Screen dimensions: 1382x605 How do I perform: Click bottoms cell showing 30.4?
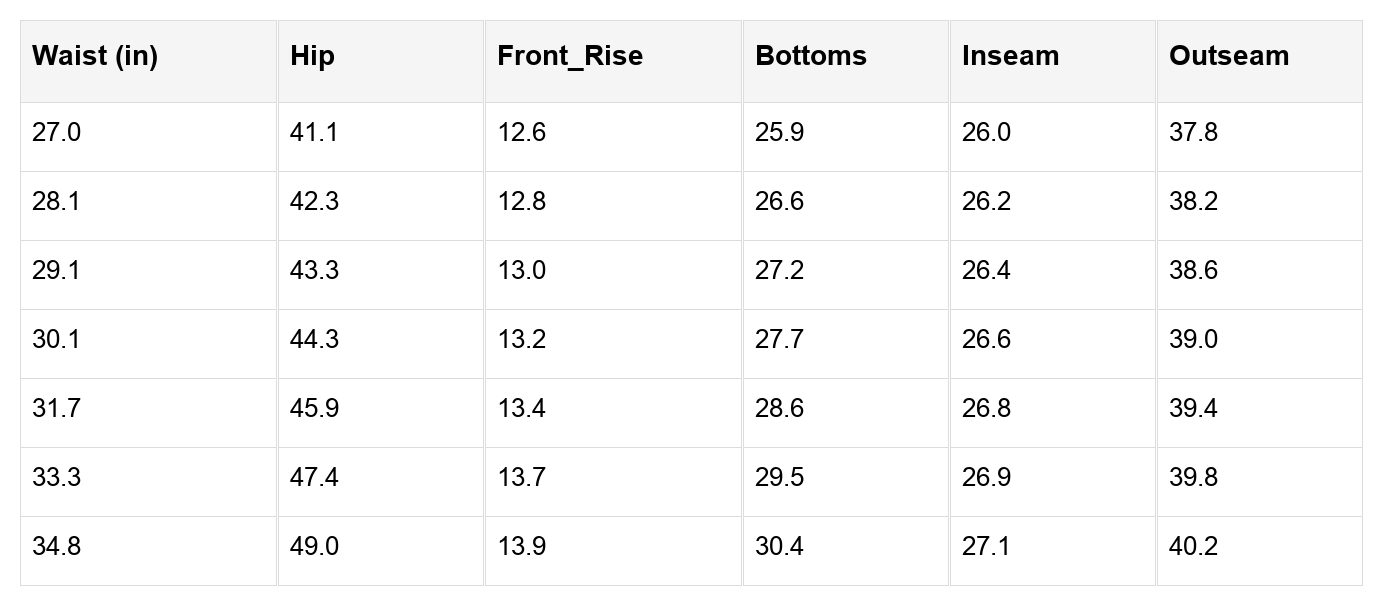point(846,551)
